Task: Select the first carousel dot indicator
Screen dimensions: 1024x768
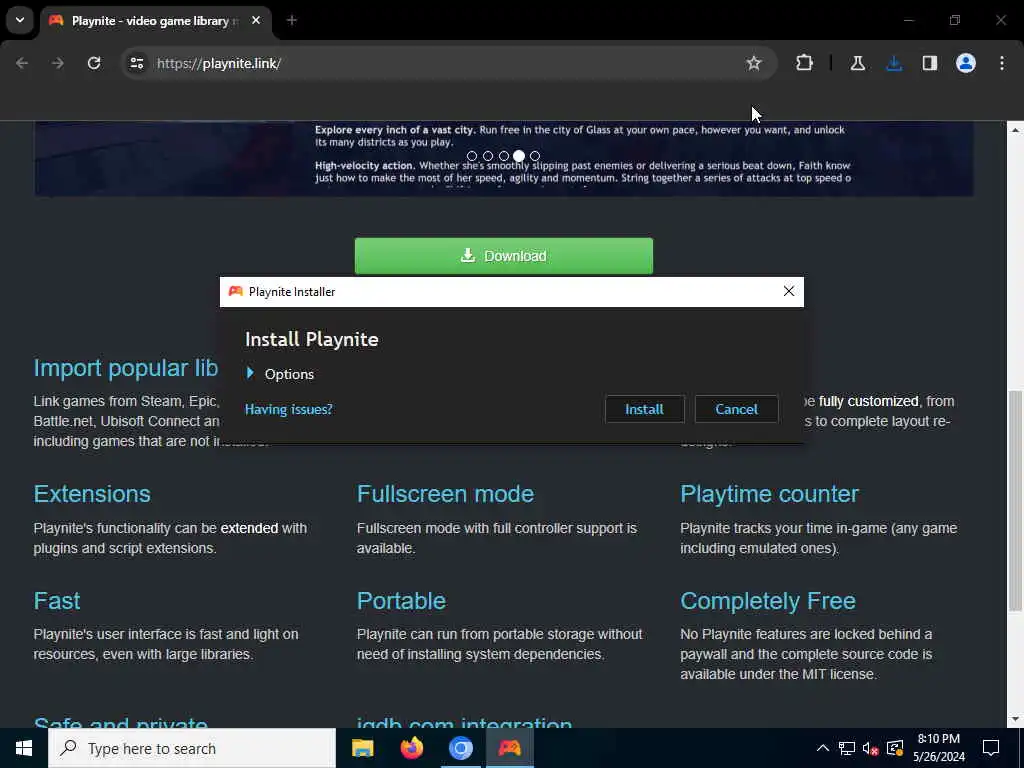Action: tap(472, 156)
